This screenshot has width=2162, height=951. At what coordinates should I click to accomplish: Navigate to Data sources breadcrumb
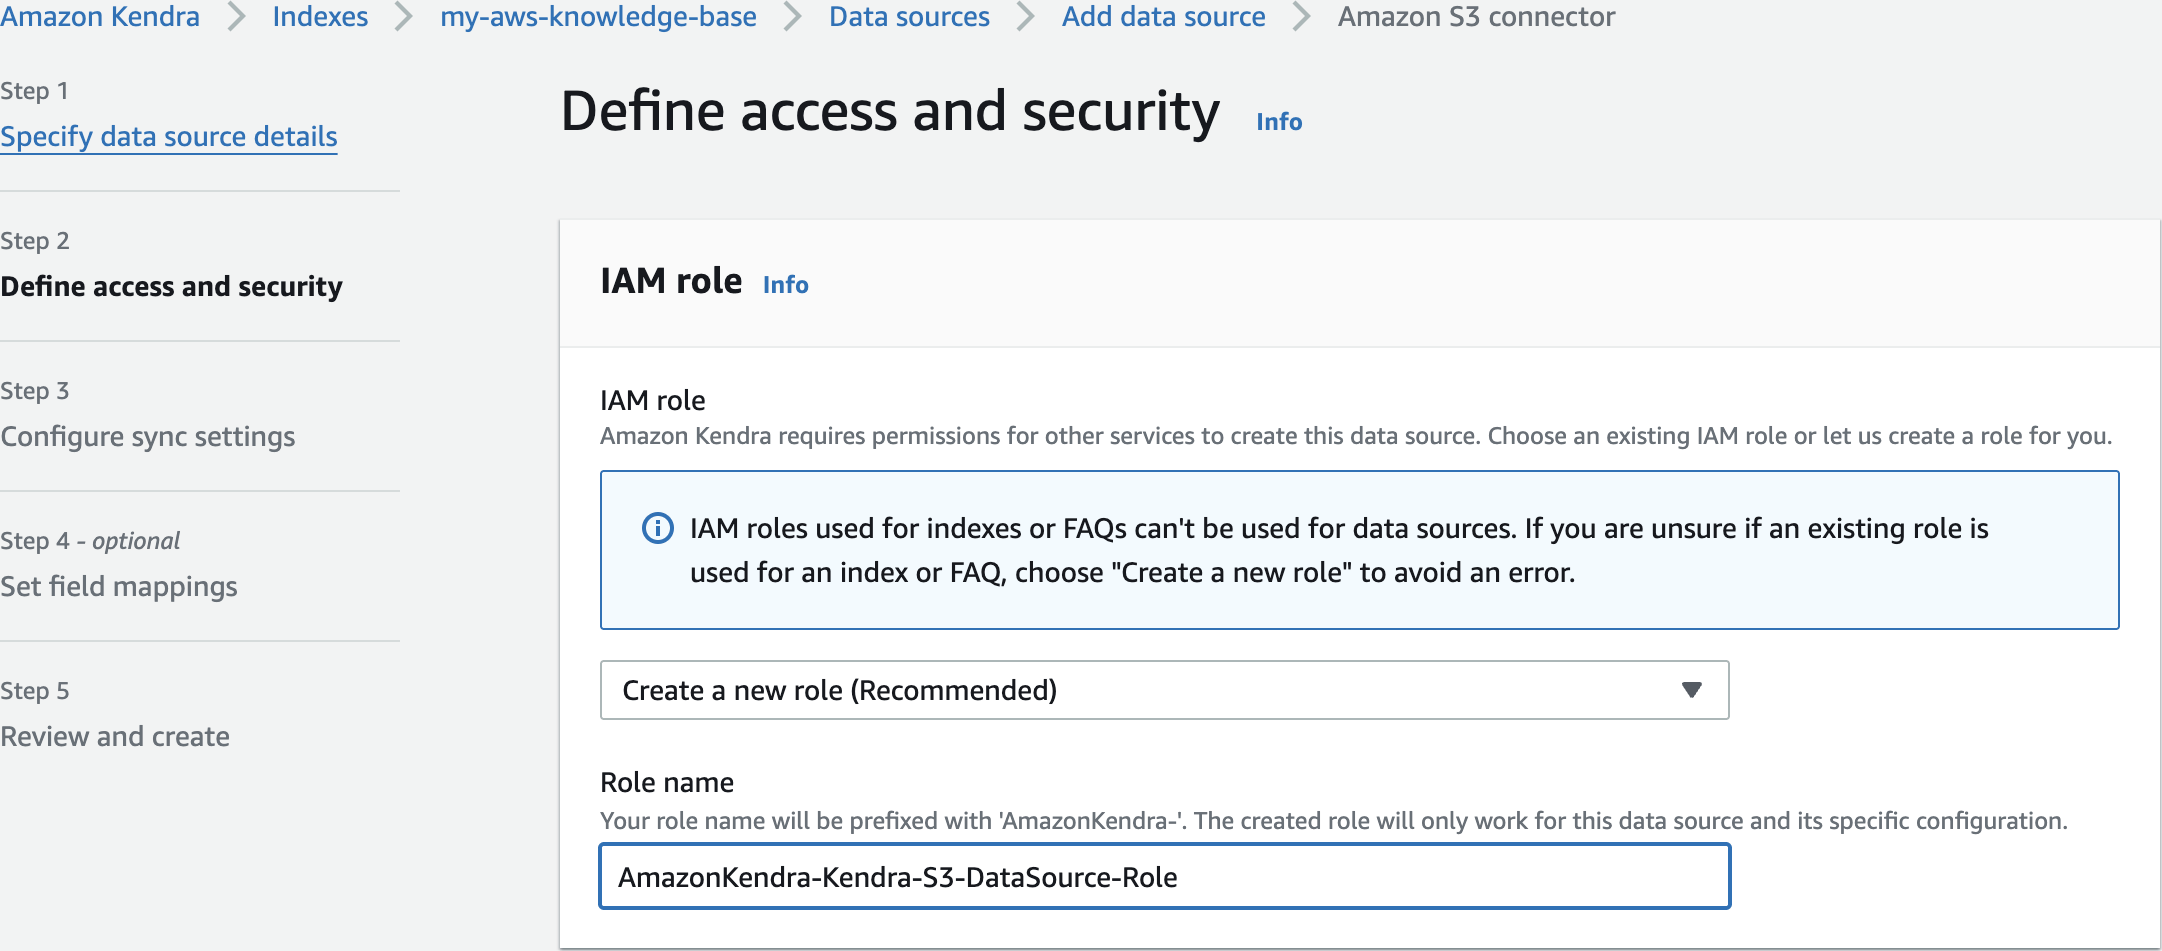[909, 17]
